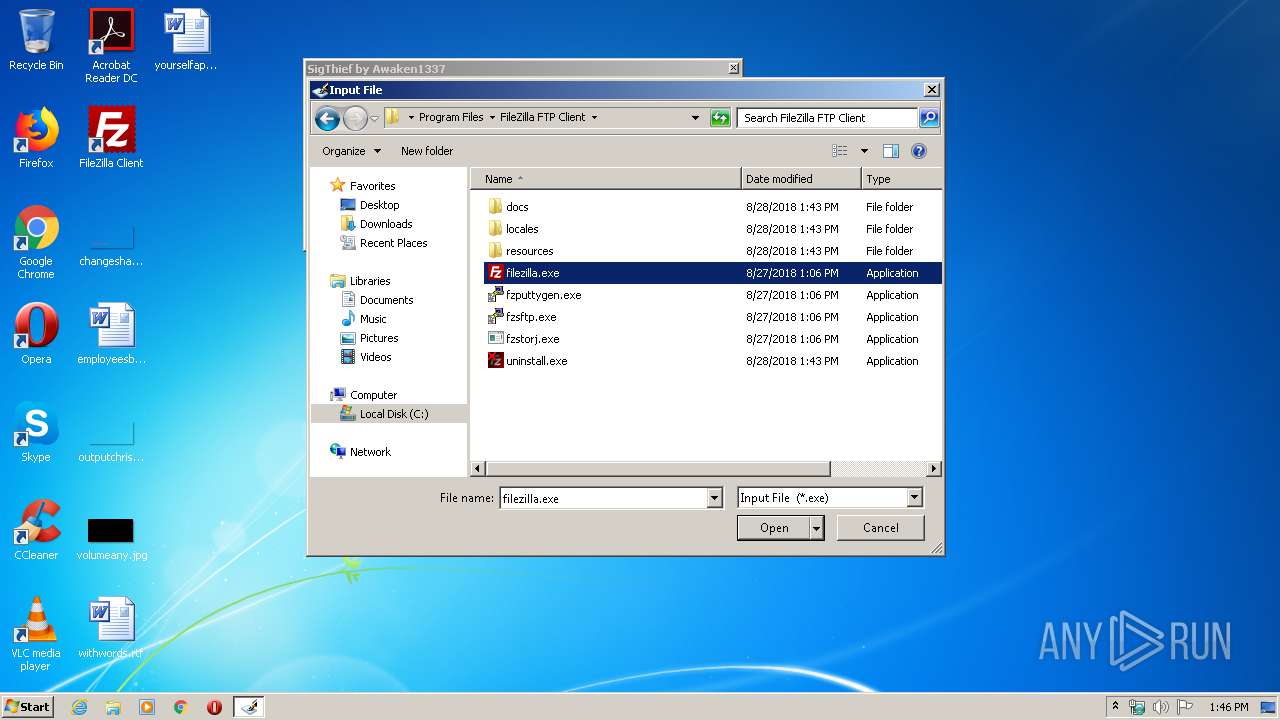Select Desktop under Favorites
Screen dimensions: 1280x720
pos(379,205)
